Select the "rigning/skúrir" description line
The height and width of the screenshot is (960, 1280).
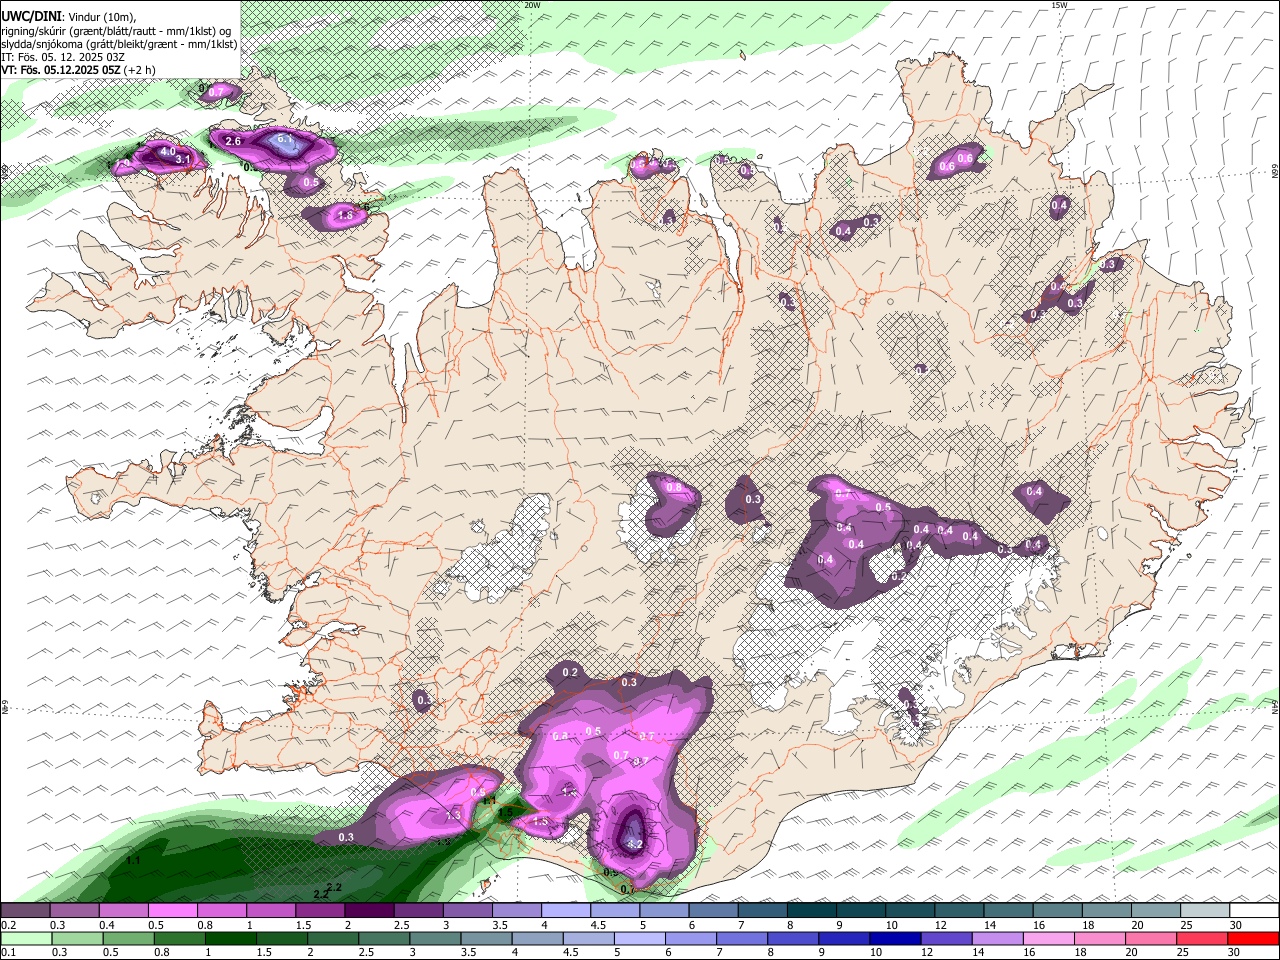coord(117,30)
